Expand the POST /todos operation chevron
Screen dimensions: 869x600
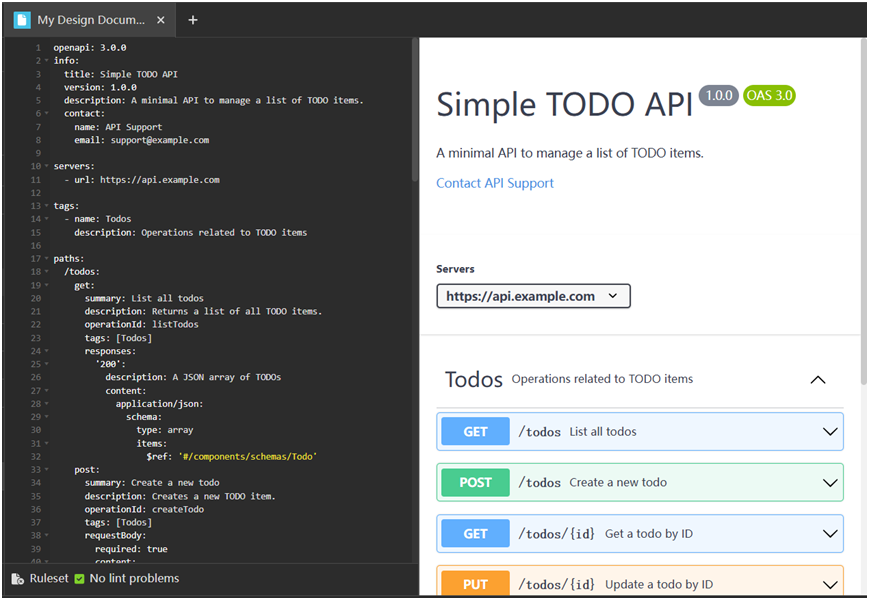830,483
